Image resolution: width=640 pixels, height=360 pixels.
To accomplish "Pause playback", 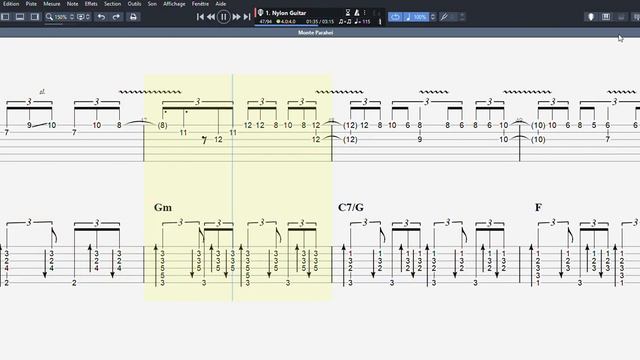I will tap(224, 17).
